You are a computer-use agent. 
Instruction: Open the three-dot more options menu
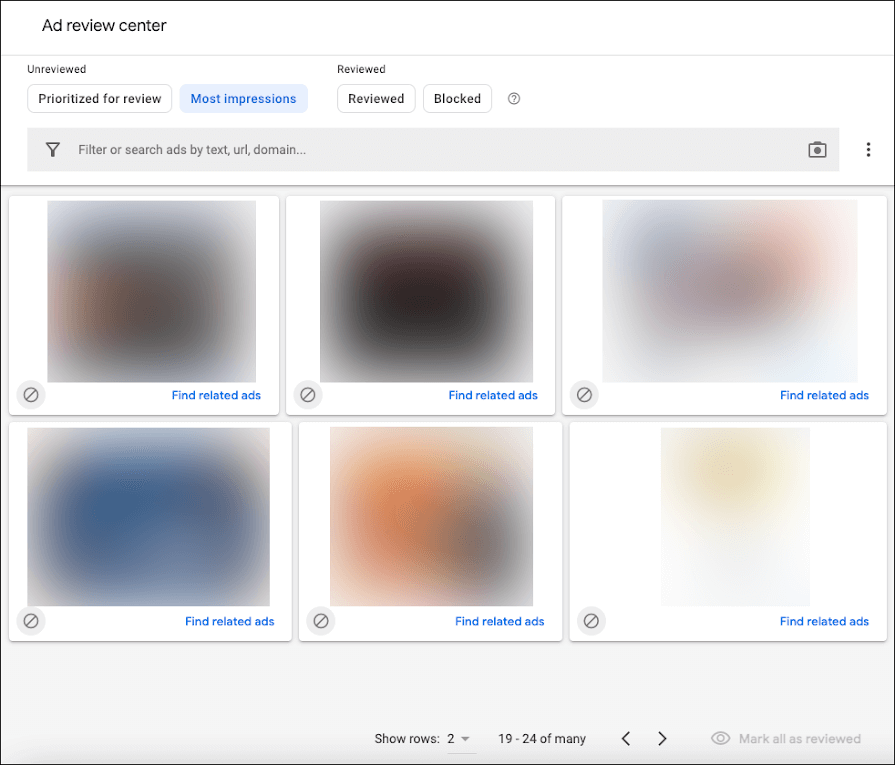click(868, 150)
